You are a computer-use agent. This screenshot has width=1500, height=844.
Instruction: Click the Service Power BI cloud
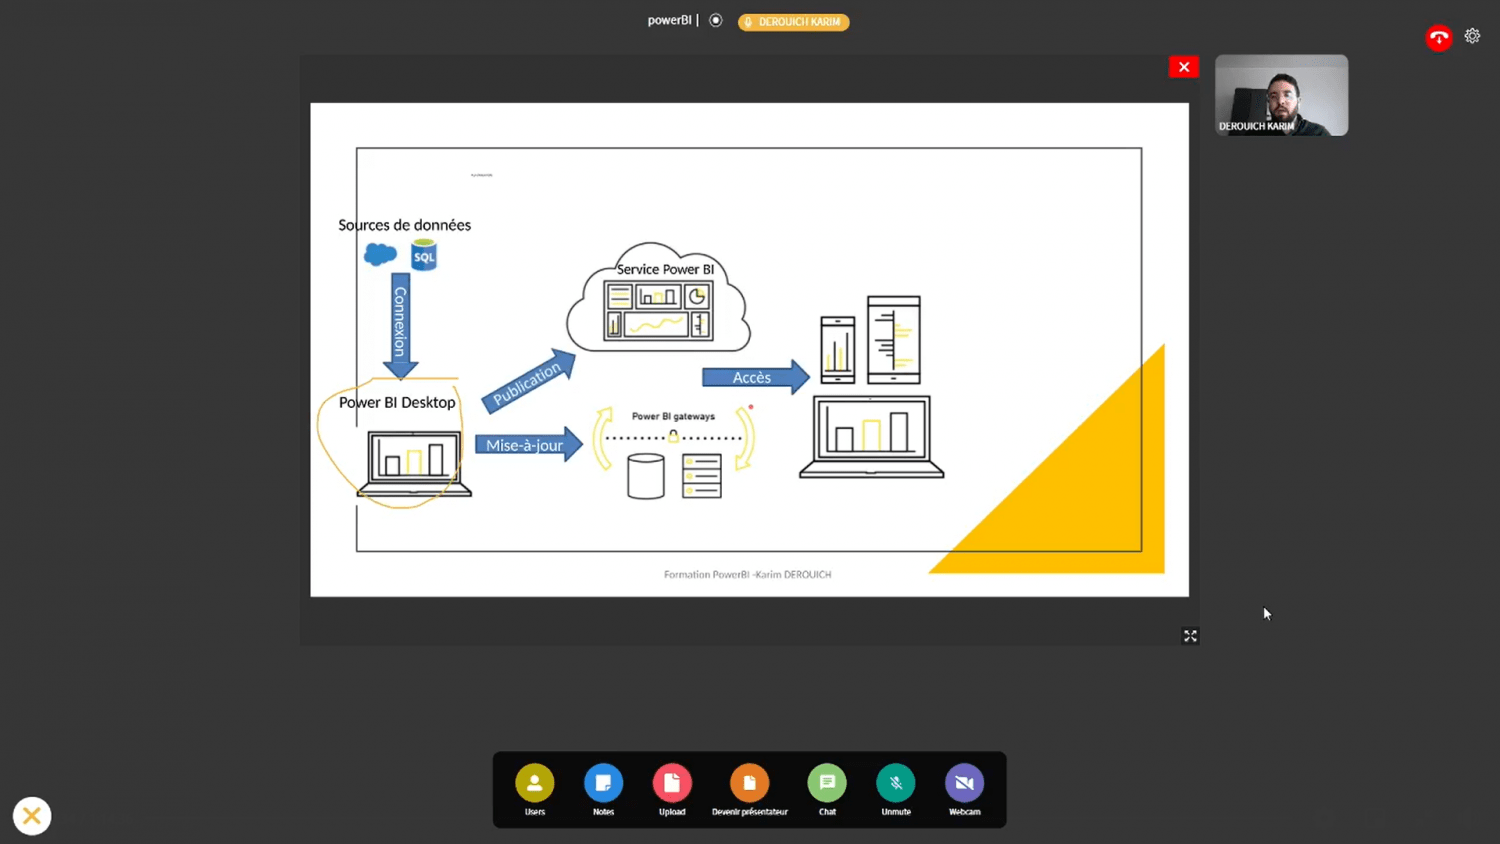point(658,297)
